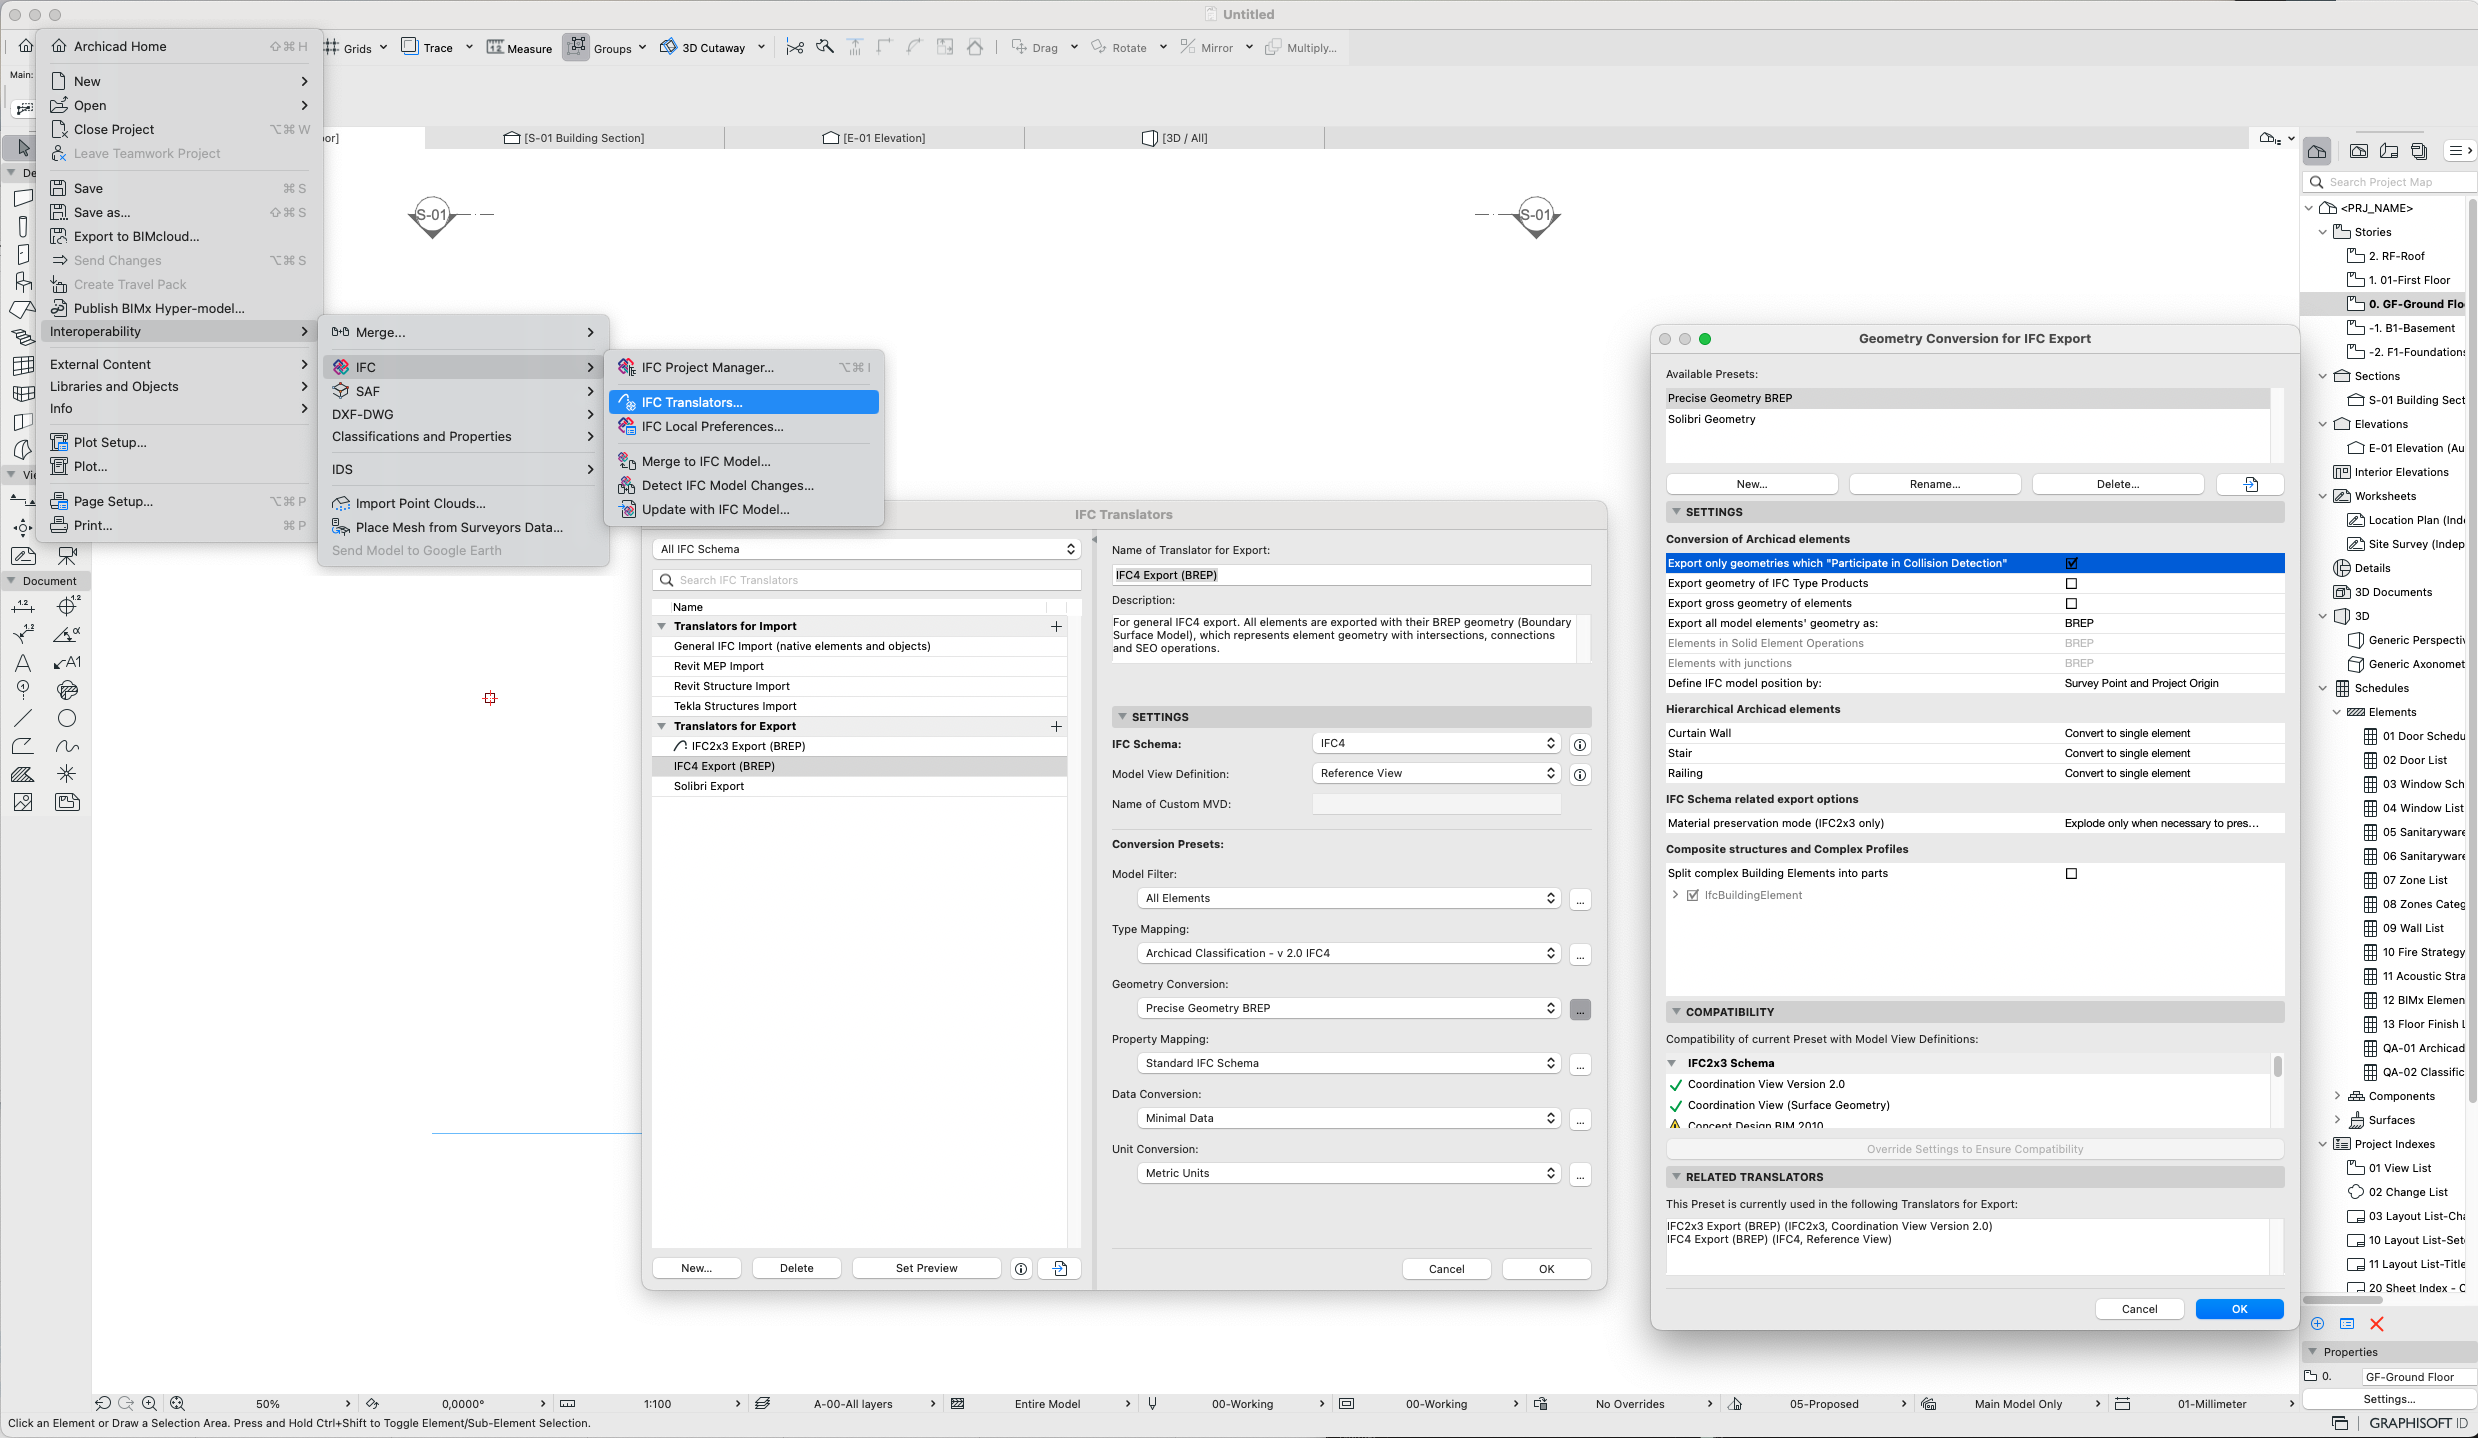Select Solibri Geometry preset
The height and width of the screenshot is (1438, 2478).
pyautogui.click(x=1968, y=419)
